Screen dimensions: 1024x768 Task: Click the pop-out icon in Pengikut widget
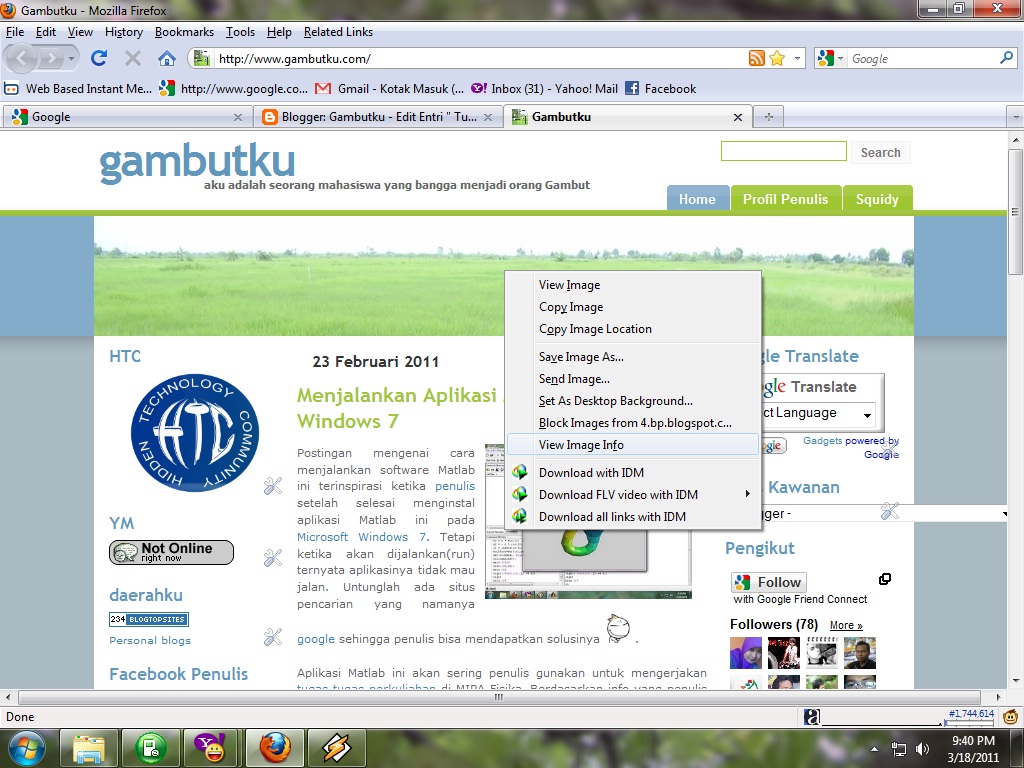tap(885, 579)
